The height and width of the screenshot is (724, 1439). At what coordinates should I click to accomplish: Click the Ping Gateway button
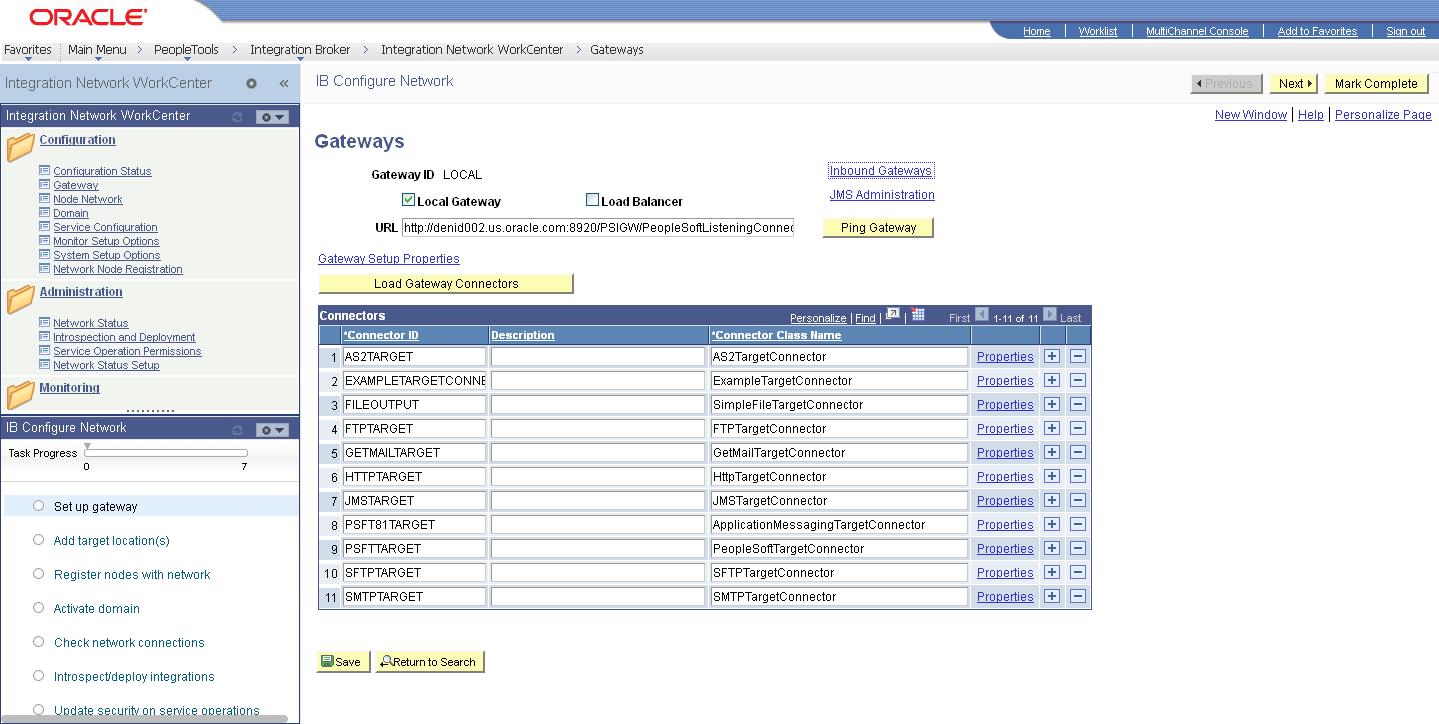click(x=877, y=227)
